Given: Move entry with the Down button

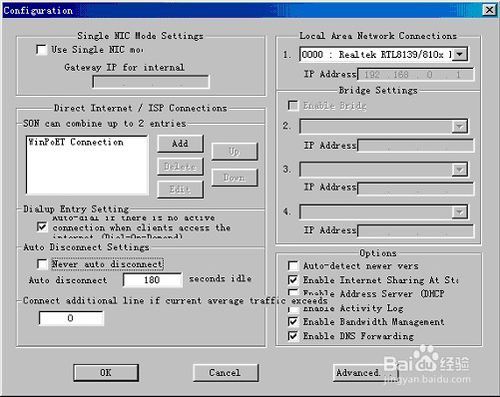Looking at the screenshot, I should [234, 177].
